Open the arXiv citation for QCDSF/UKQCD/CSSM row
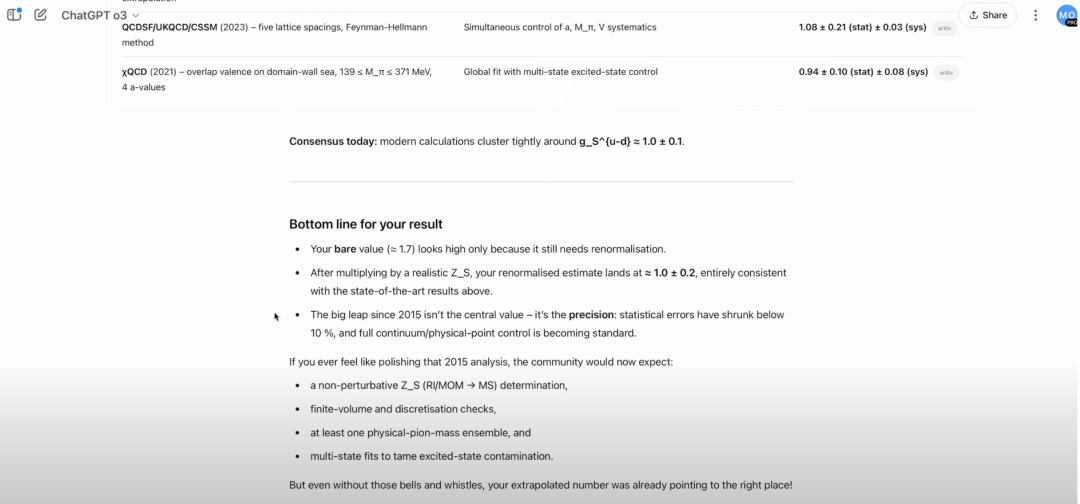The width and height of the screenshot is (1080, 504). coord(944,28)
